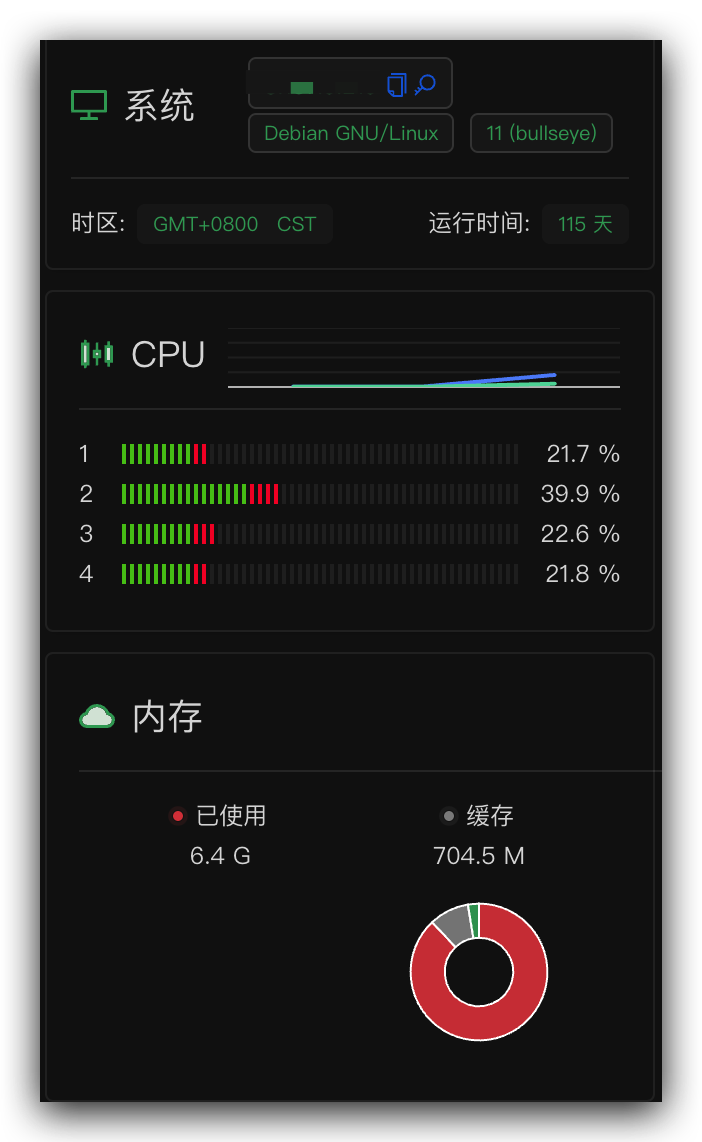Click CPU core 4 usage bar
The width and height of the screenshot is (702, 1142).
pos(320,574)
